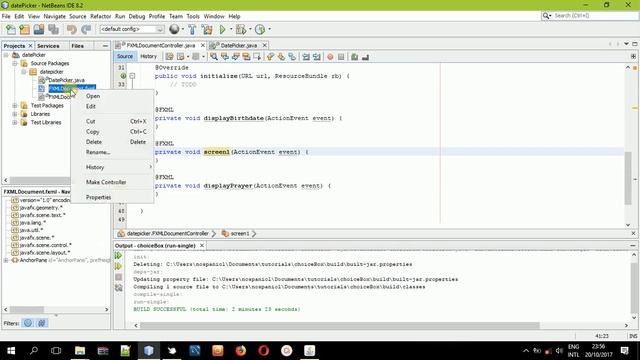Open dropdown arrow beside Run Project icon
The image size is (640, 360).
231,29
